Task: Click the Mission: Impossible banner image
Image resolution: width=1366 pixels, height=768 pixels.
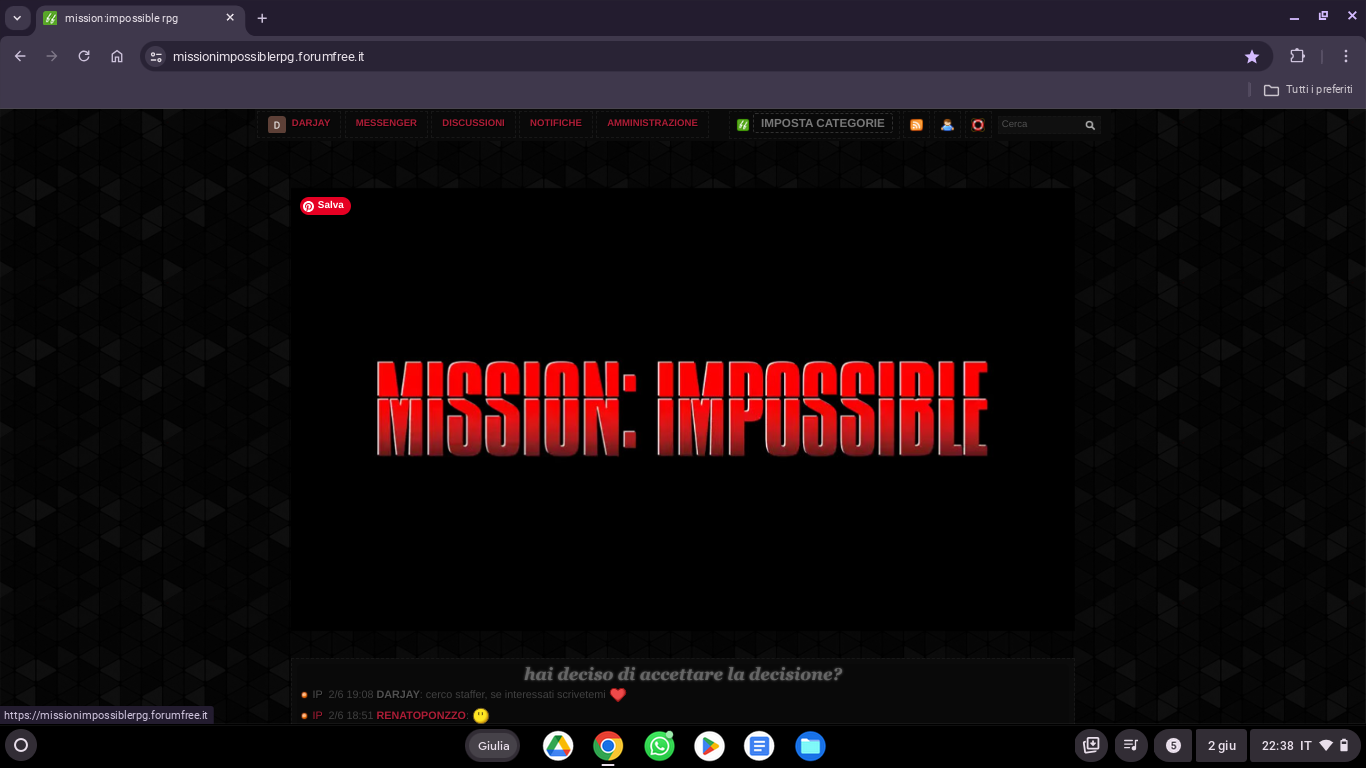Action: pos(682,409)
